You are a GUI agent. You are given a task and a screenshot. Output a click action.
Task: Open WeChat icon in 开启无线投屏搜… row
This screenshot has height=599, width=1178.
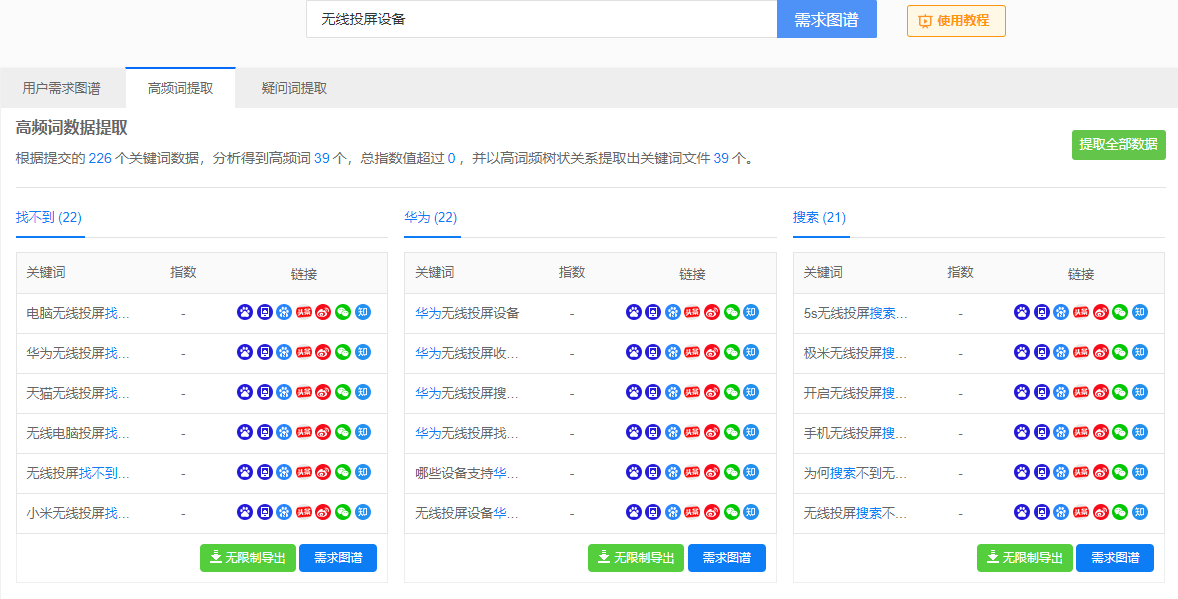click(x=1120, y=392)
